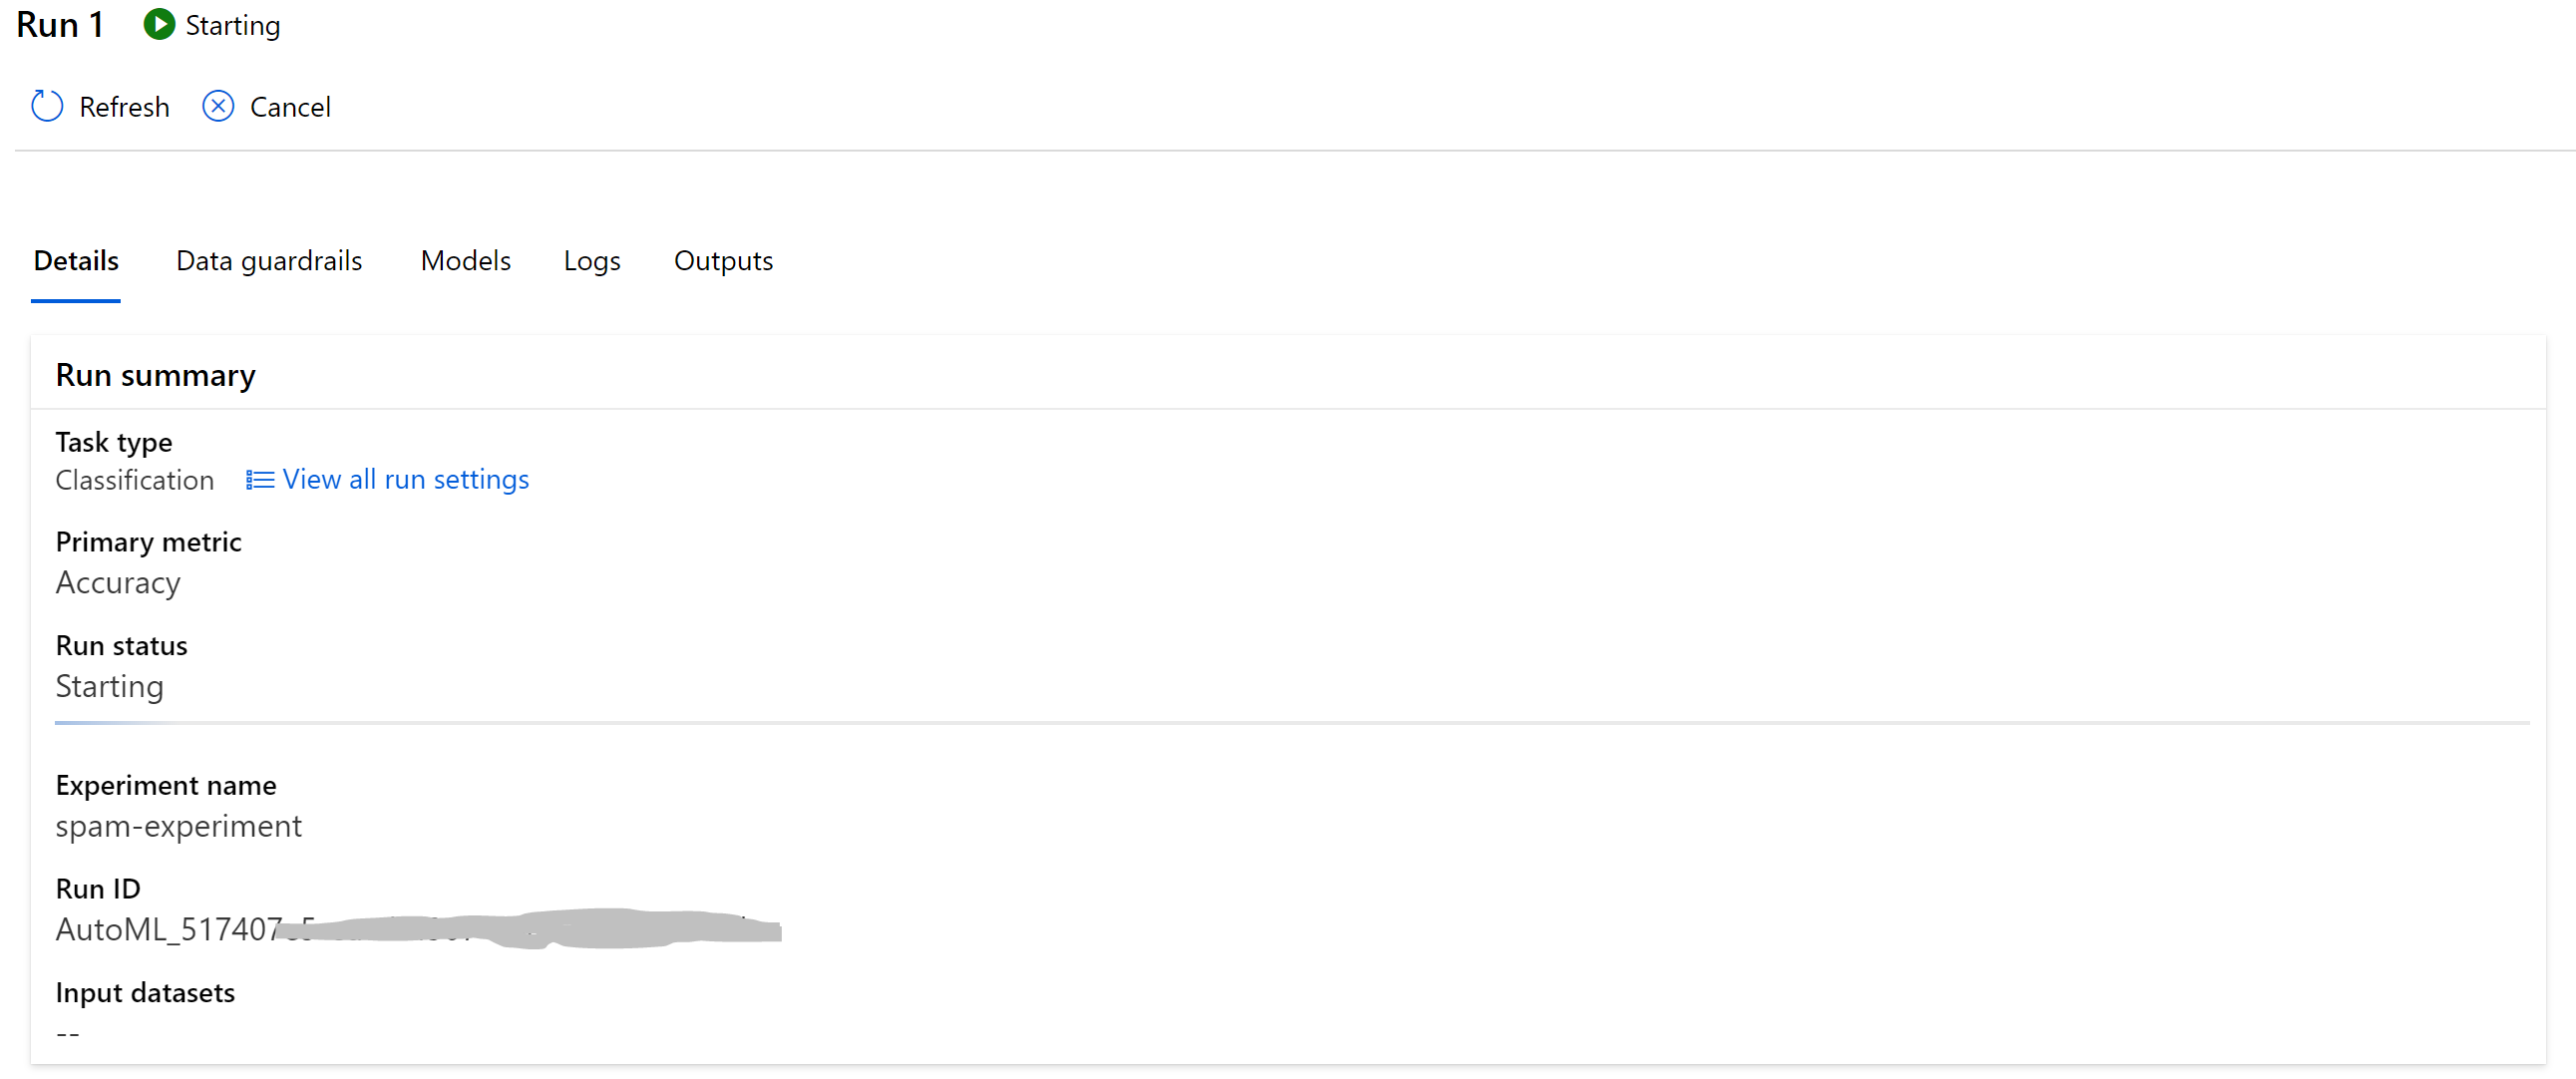The width and height of the screenshot is (2576, 1079).
Task: Show the Logs tab
Action: 592,261
